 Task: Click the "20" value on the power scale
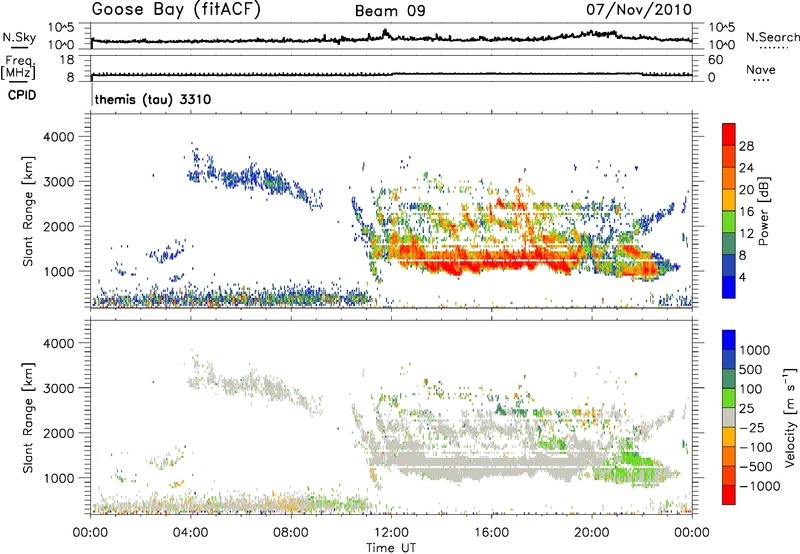746,190
